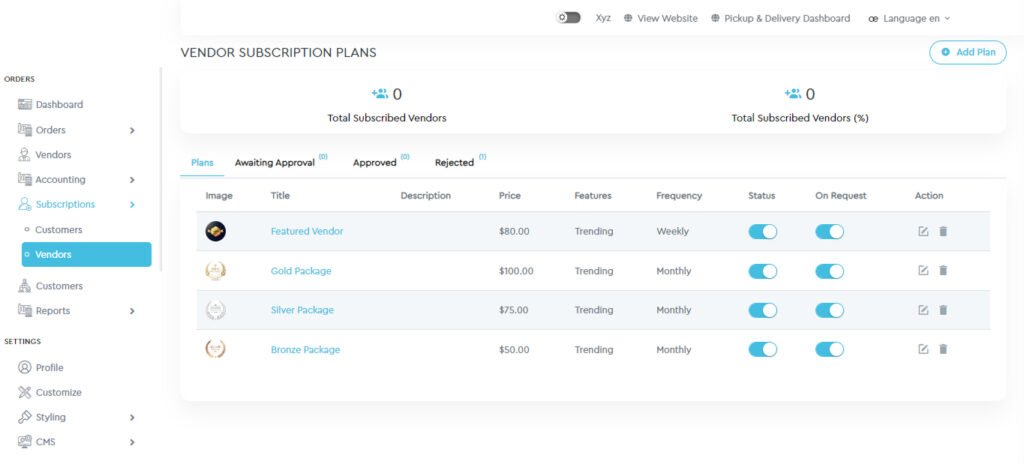Screen dimensions: 1024x464
Task: Expand the Orders sidebar menu
Action: (132, 130)
